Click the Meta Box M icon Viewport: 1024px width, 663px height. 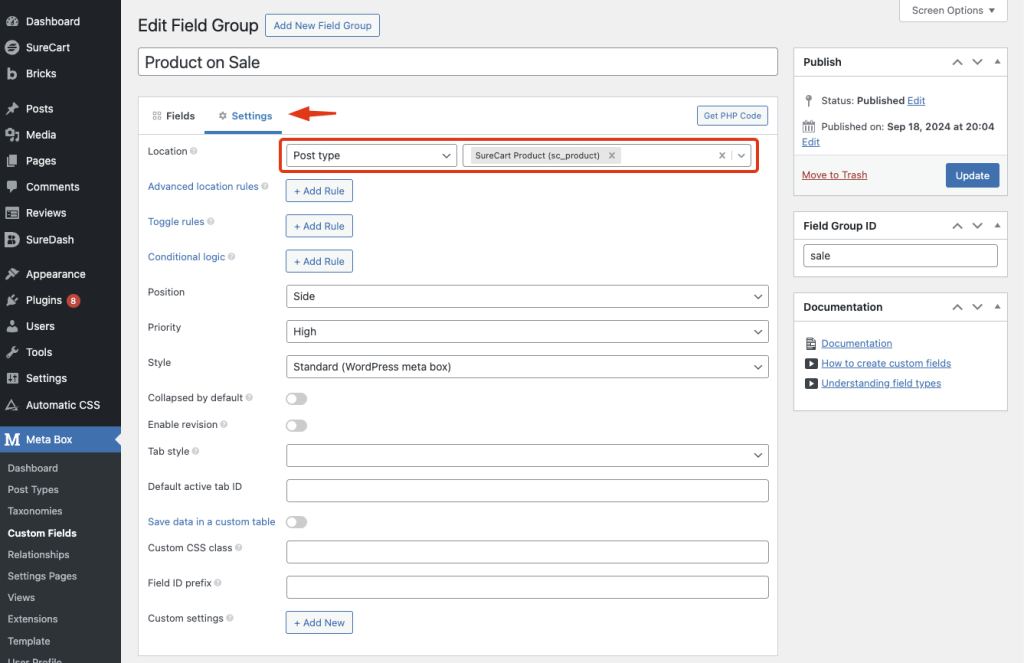[12, 440]
